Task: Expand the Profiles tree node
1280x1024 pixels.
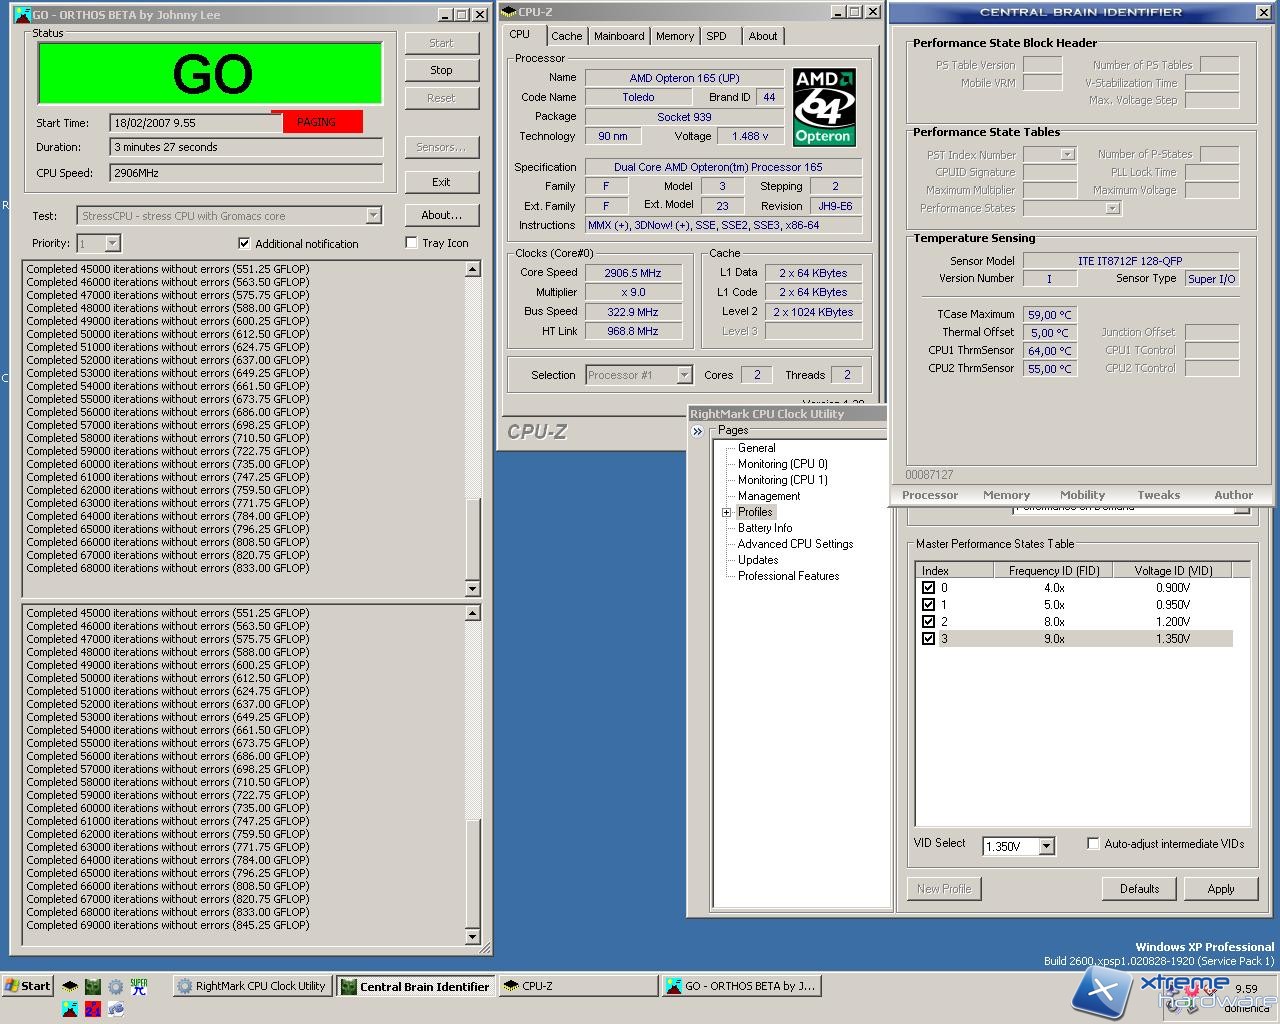Action: pyautogui.click(x=727, y=512)
